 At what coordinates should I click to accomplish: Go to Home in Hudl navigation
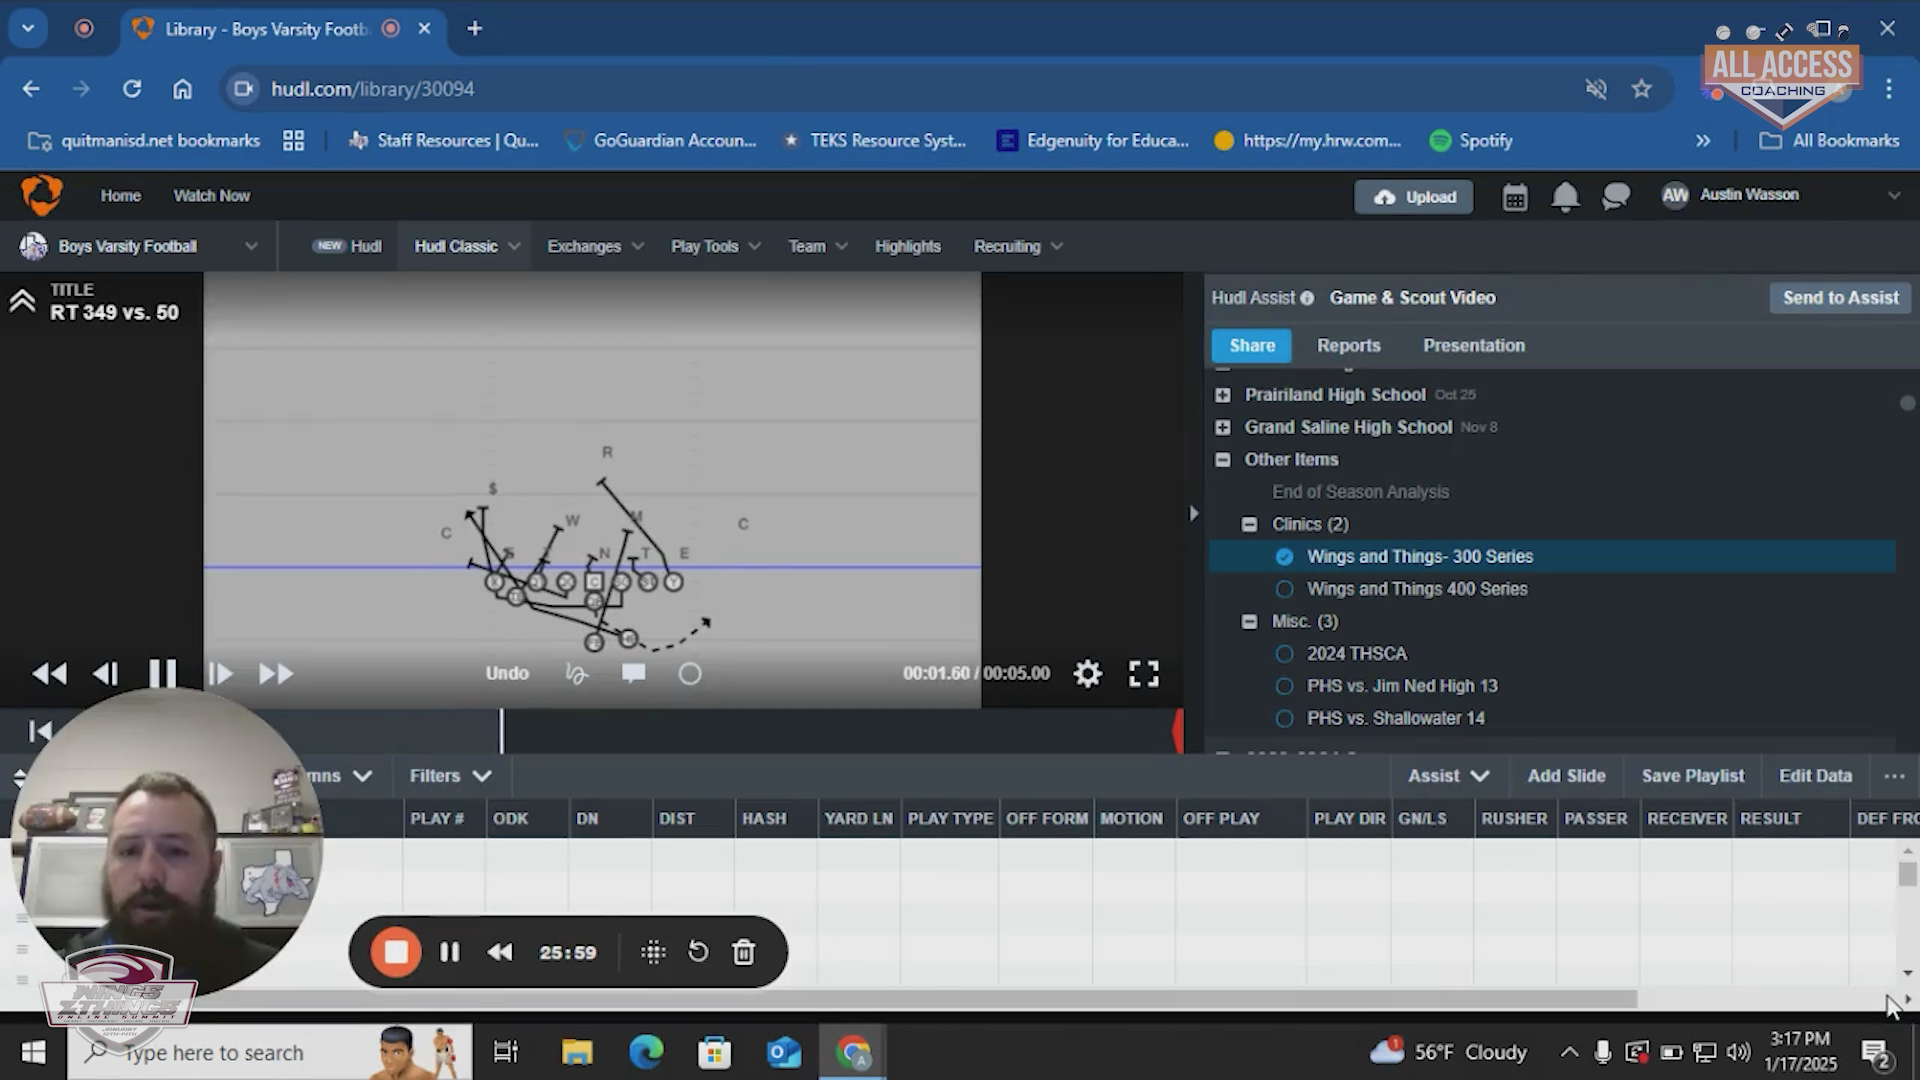120,196
